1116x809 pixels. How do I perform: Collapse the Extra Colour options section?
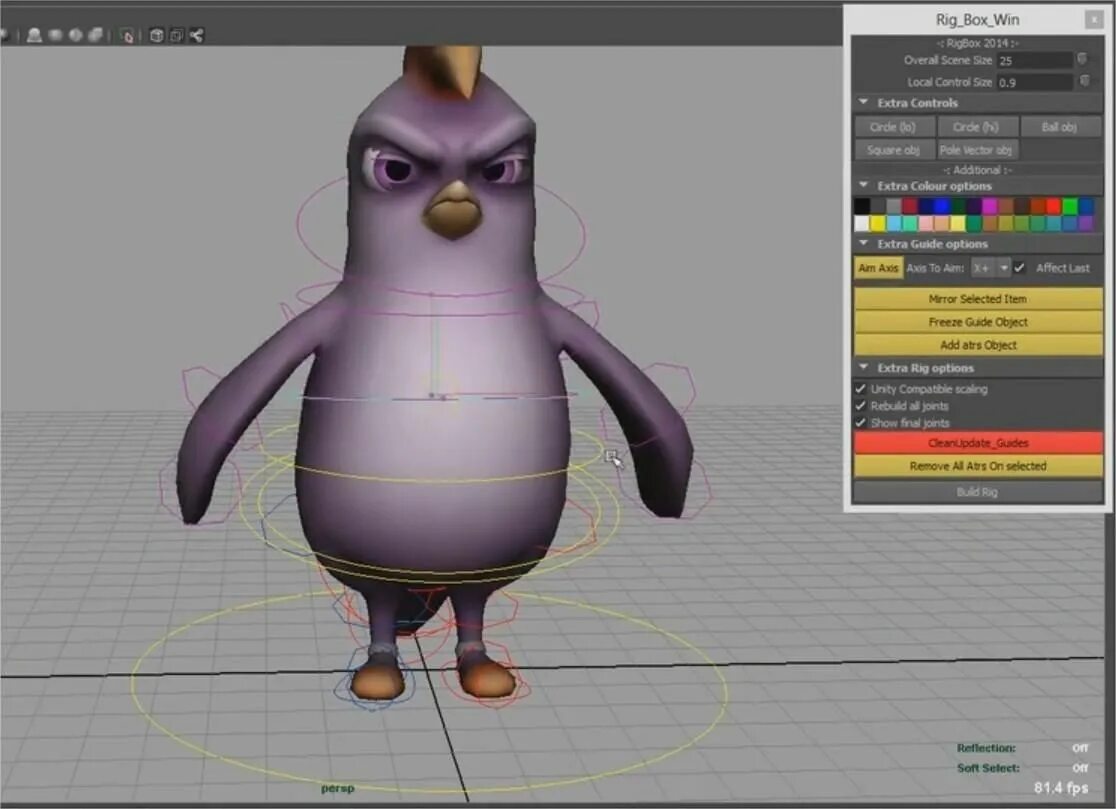[864, 186]
